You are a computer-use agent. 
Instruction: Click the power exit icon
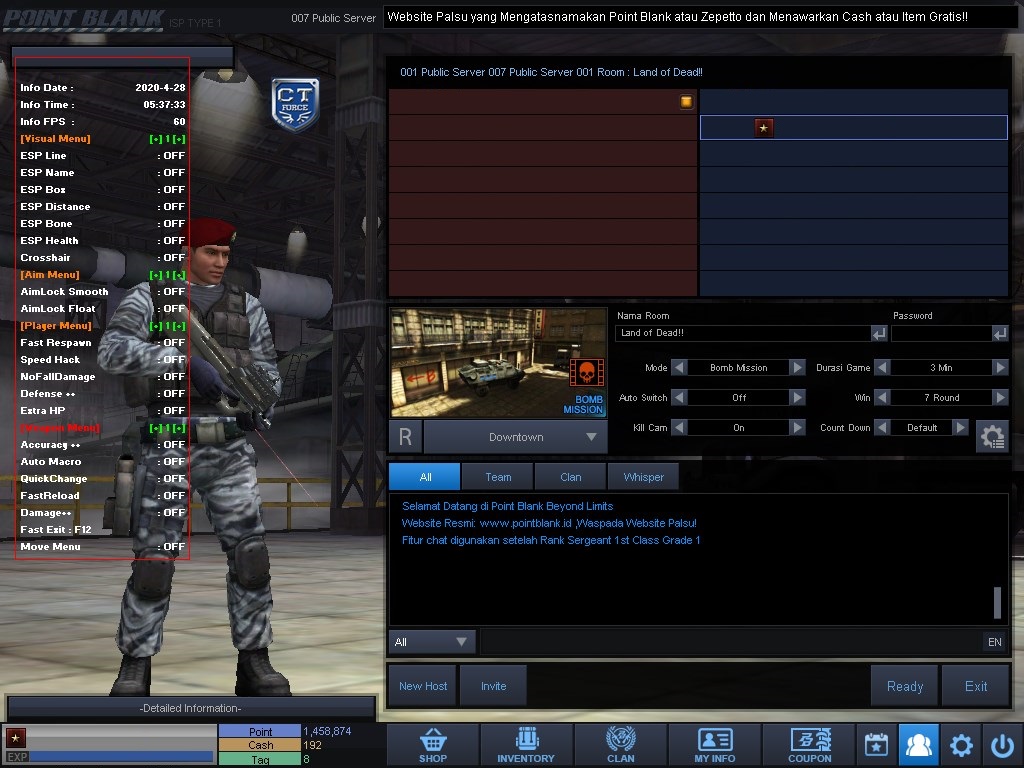pyautogui.click(x=1002, y=744)
